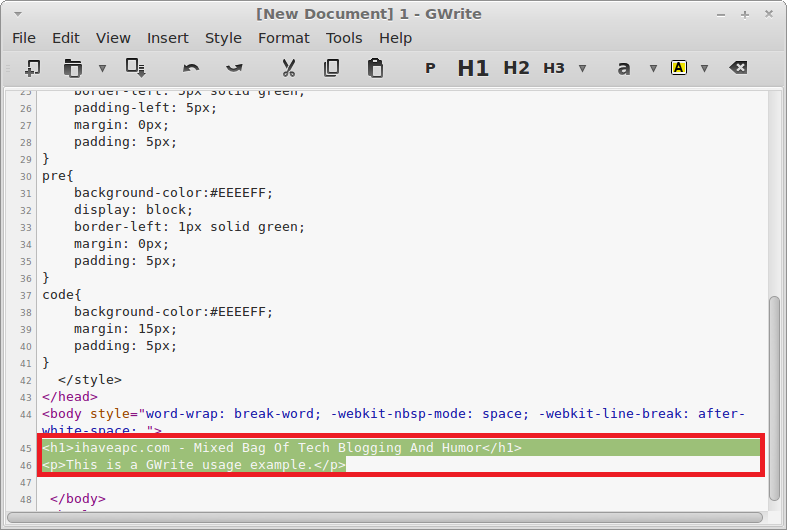
Task: Maximize the GWrite window with plus button
Action: point(745,15)
